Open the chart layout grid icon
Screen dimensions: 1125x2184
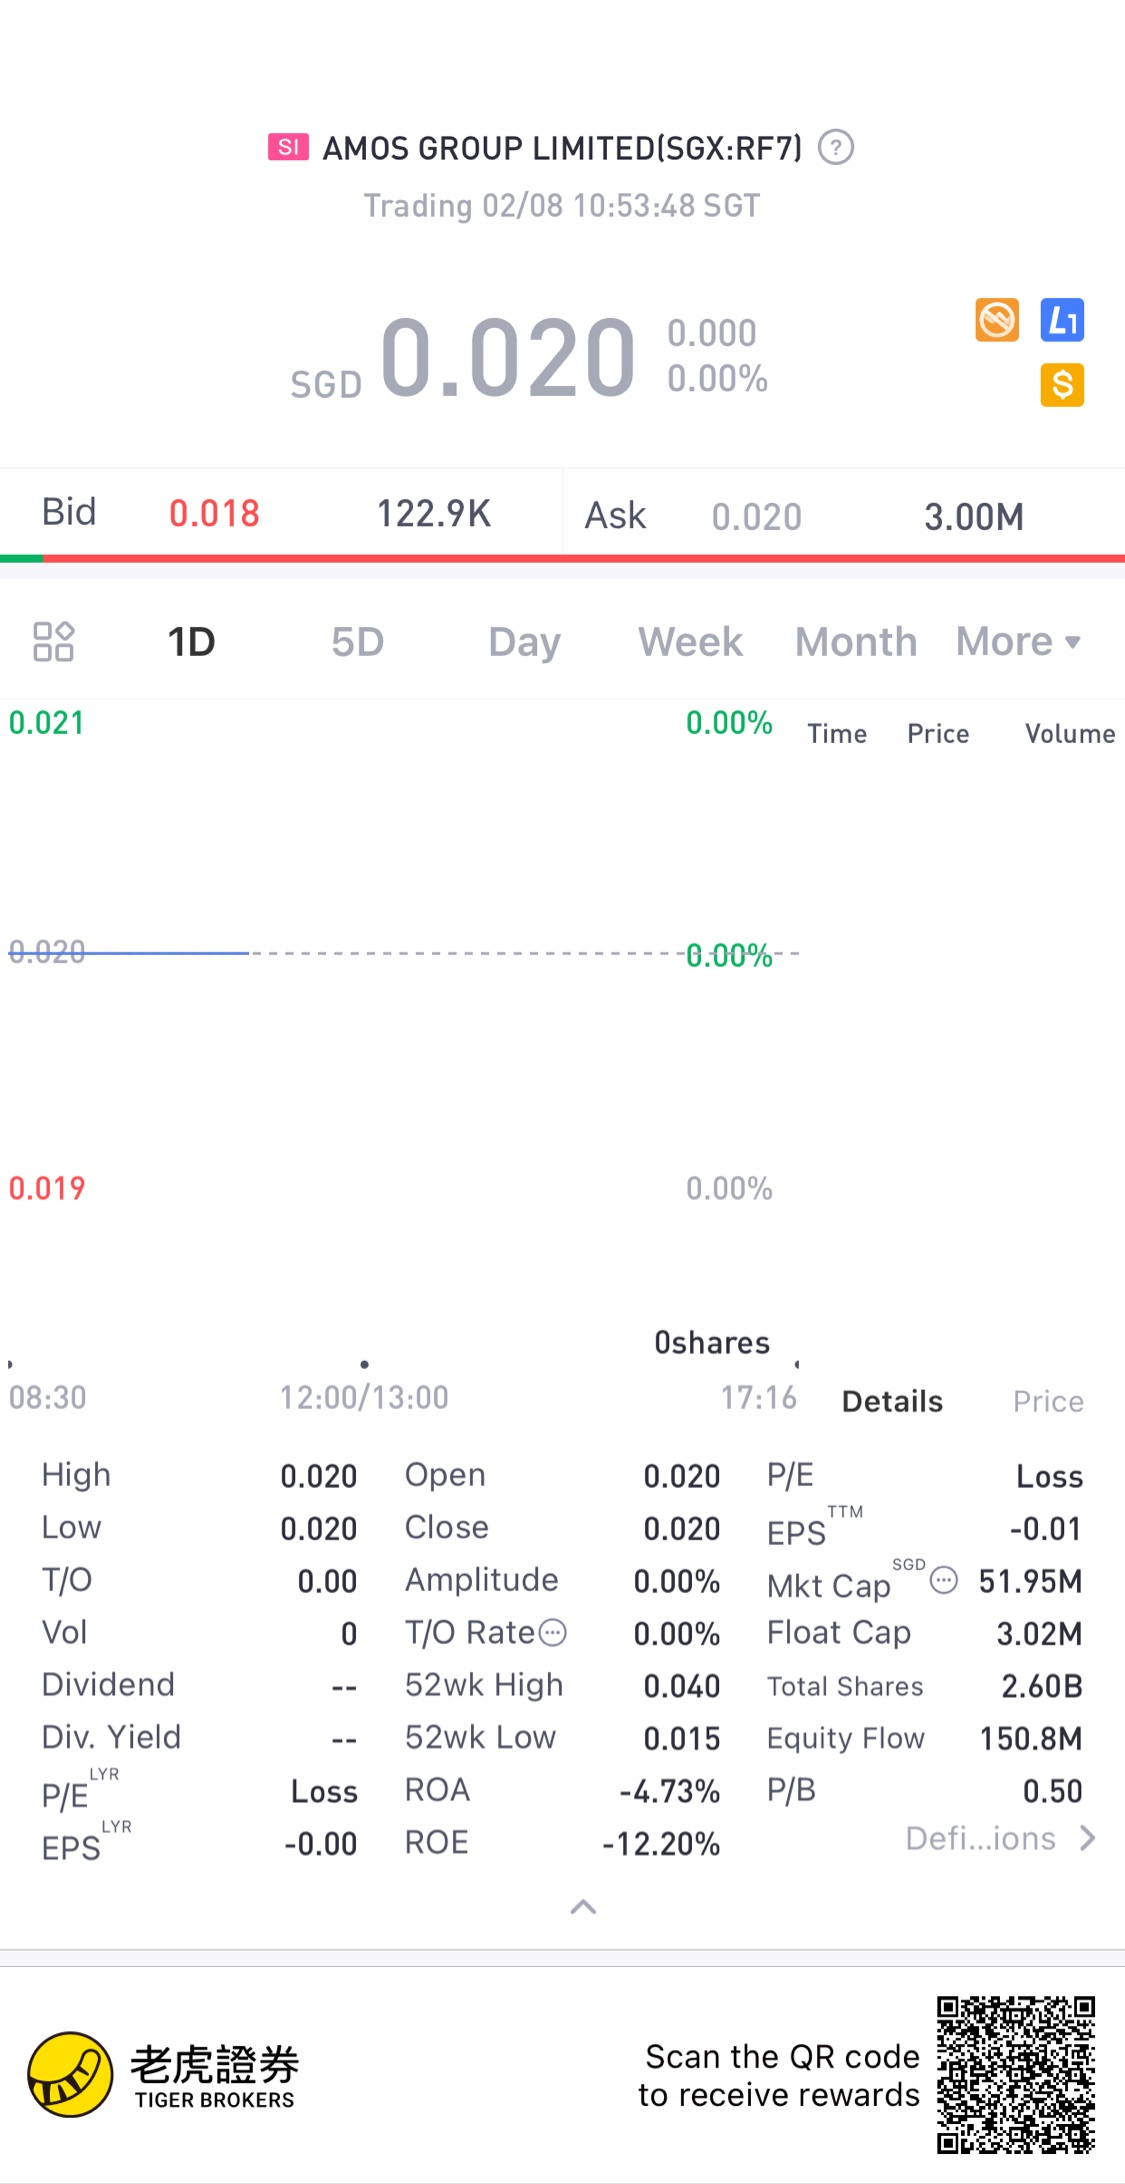pos(54,642)
